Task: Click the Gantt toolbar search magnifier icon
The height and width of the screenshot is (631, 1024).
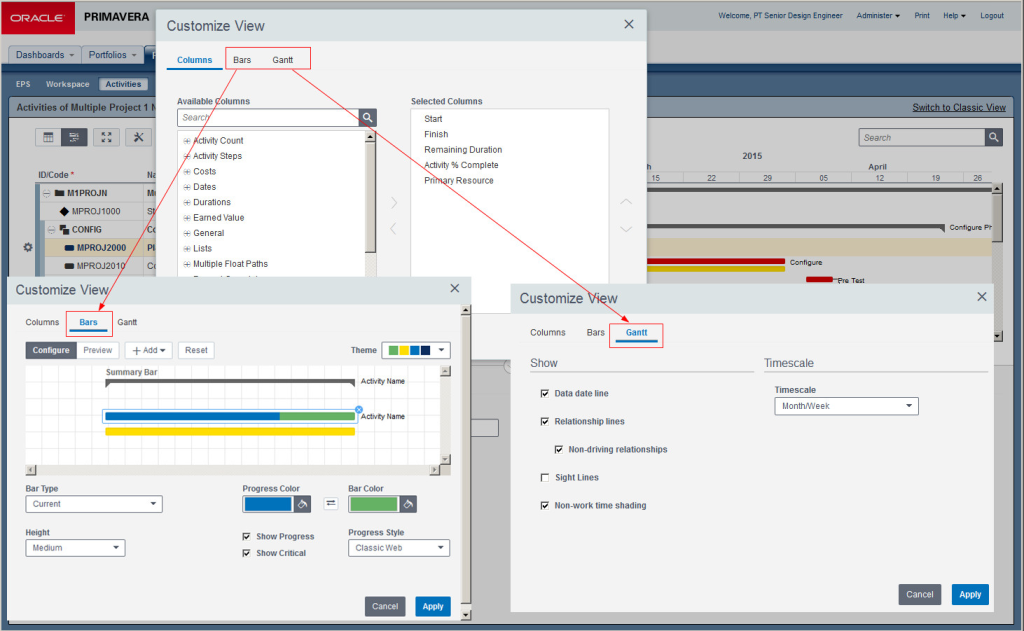Action: 993,137
